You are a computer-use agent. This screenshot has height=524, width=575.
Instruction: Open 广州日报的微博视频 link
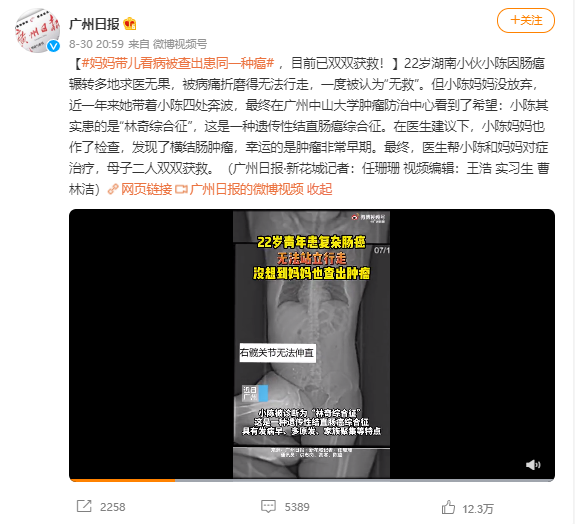[247, 189]
